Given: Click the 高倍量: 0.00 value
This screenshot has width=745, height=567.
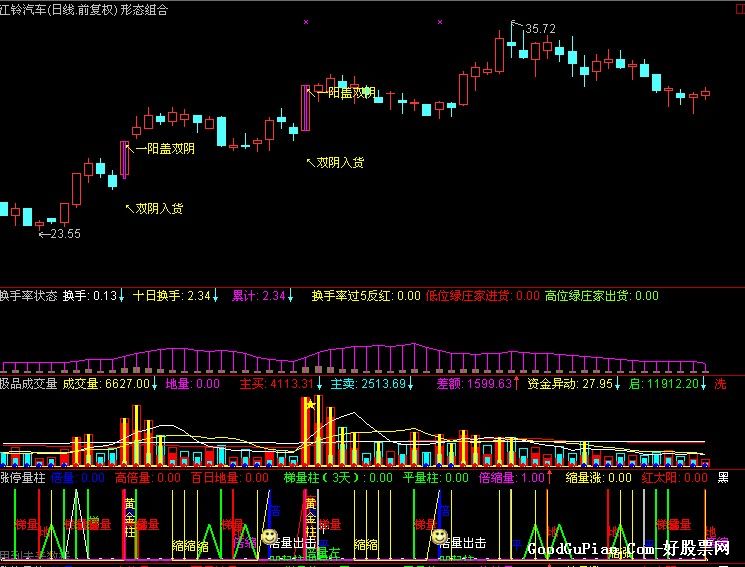Looking at the screenshot, I should point(148,478).
